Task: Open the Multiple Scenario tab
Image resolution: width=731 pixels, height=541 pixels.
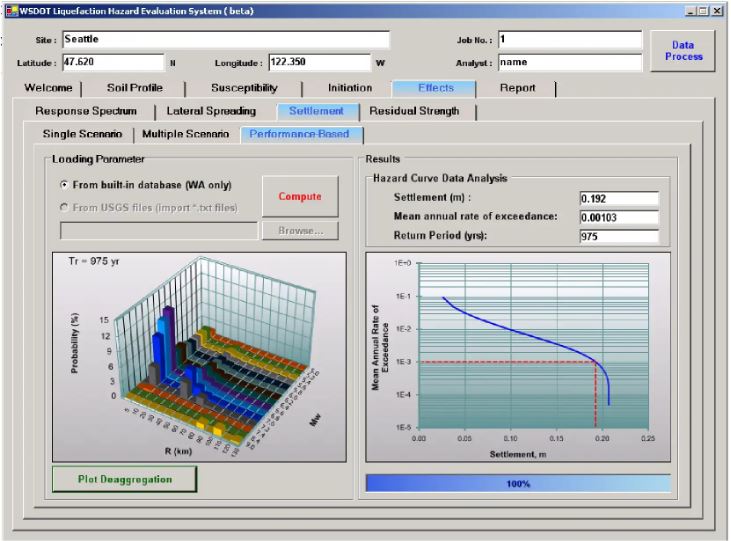Action: pos(185,133)
